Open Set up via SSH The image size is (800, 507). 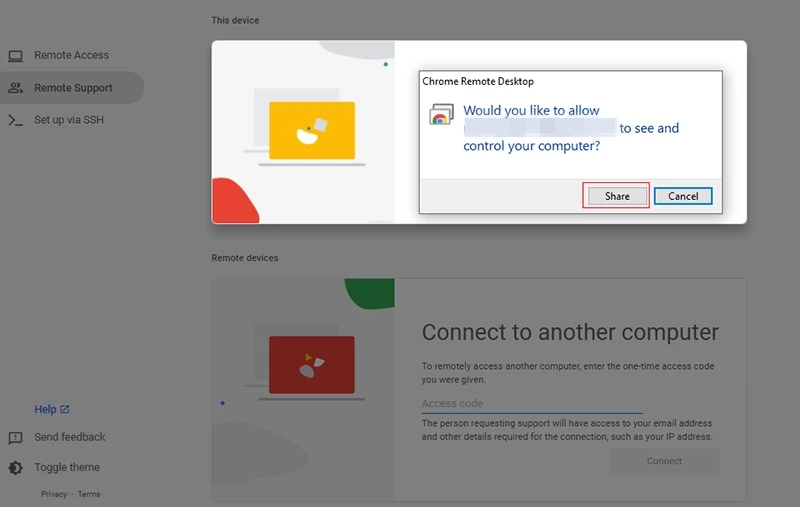[69, 120]
